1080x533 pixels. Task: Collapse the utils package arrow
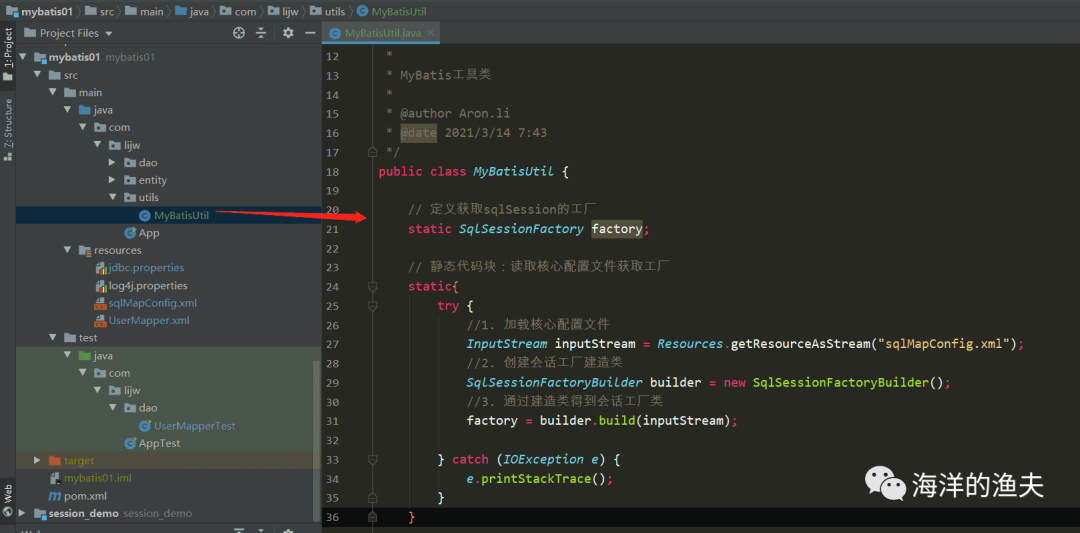pos(113,198)
